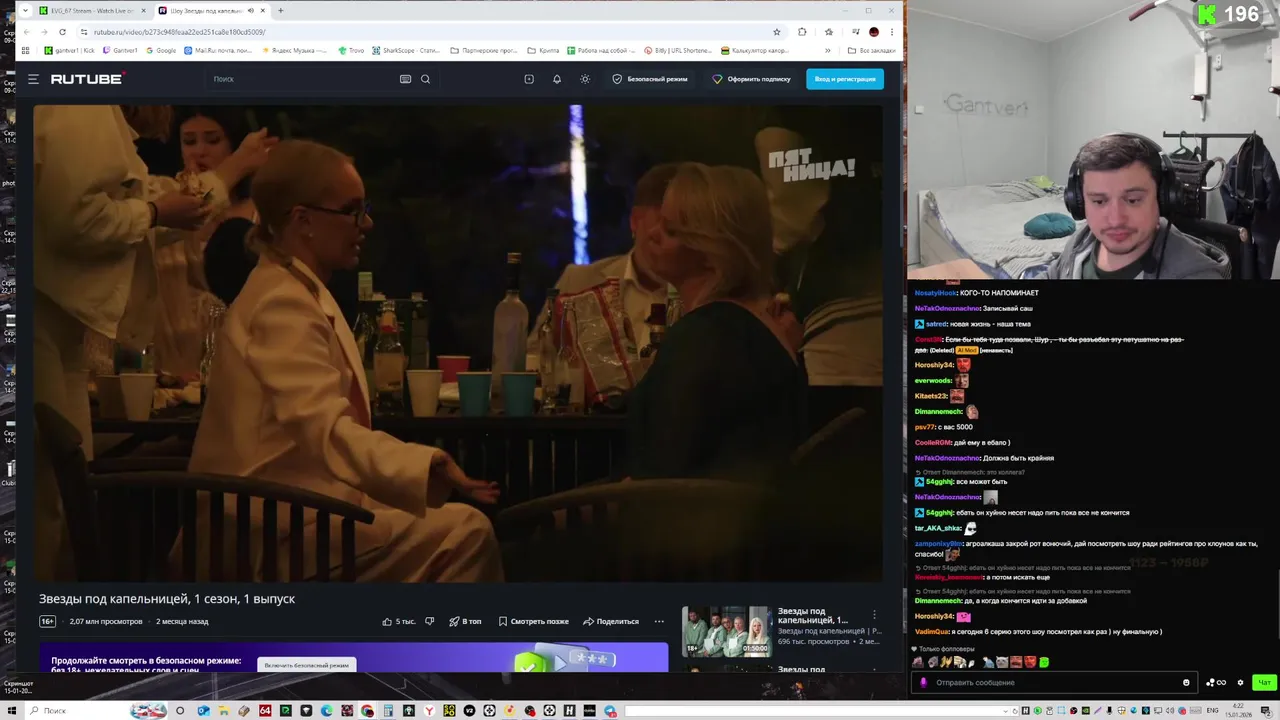The width and height of the screenshot is (1280, 720).
Task: Expand the tab search dropdown arrow
Action: tap(24, 11)
